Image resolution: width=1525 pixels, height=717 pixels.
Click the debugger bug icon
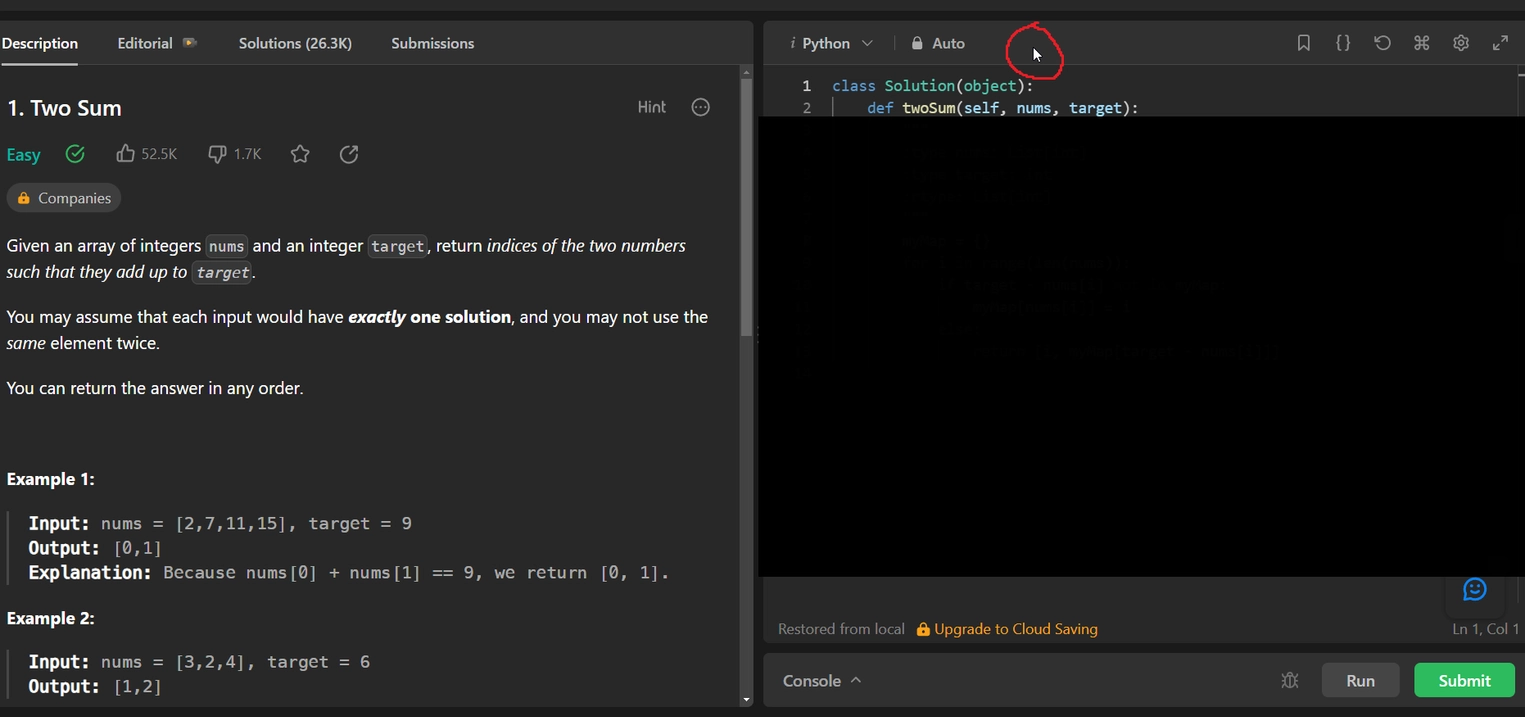1290,681
